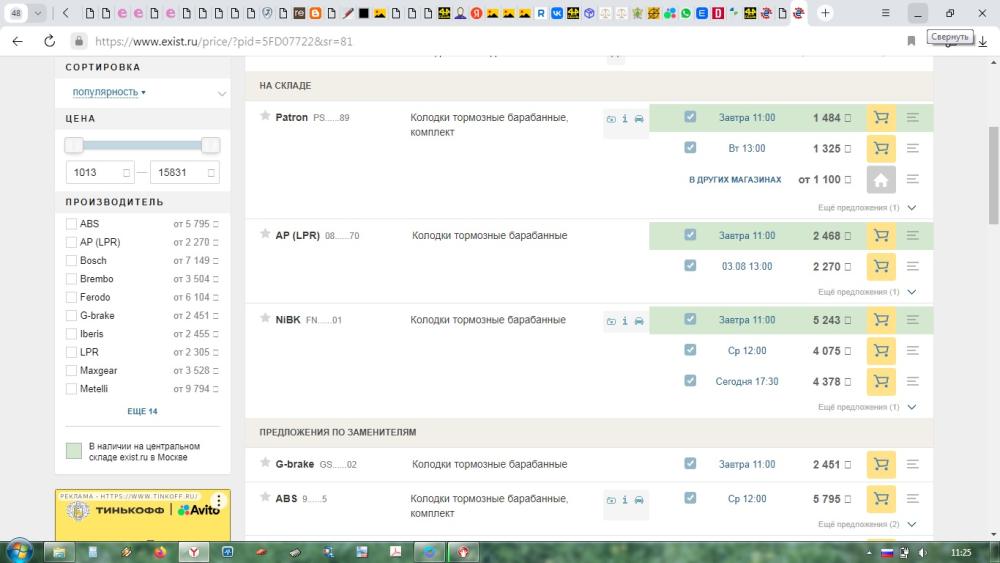This screenshot has width=1000, height=563.
Task: Tick the Maxgear manufacturer checkbox
Action: click(71, 371)
